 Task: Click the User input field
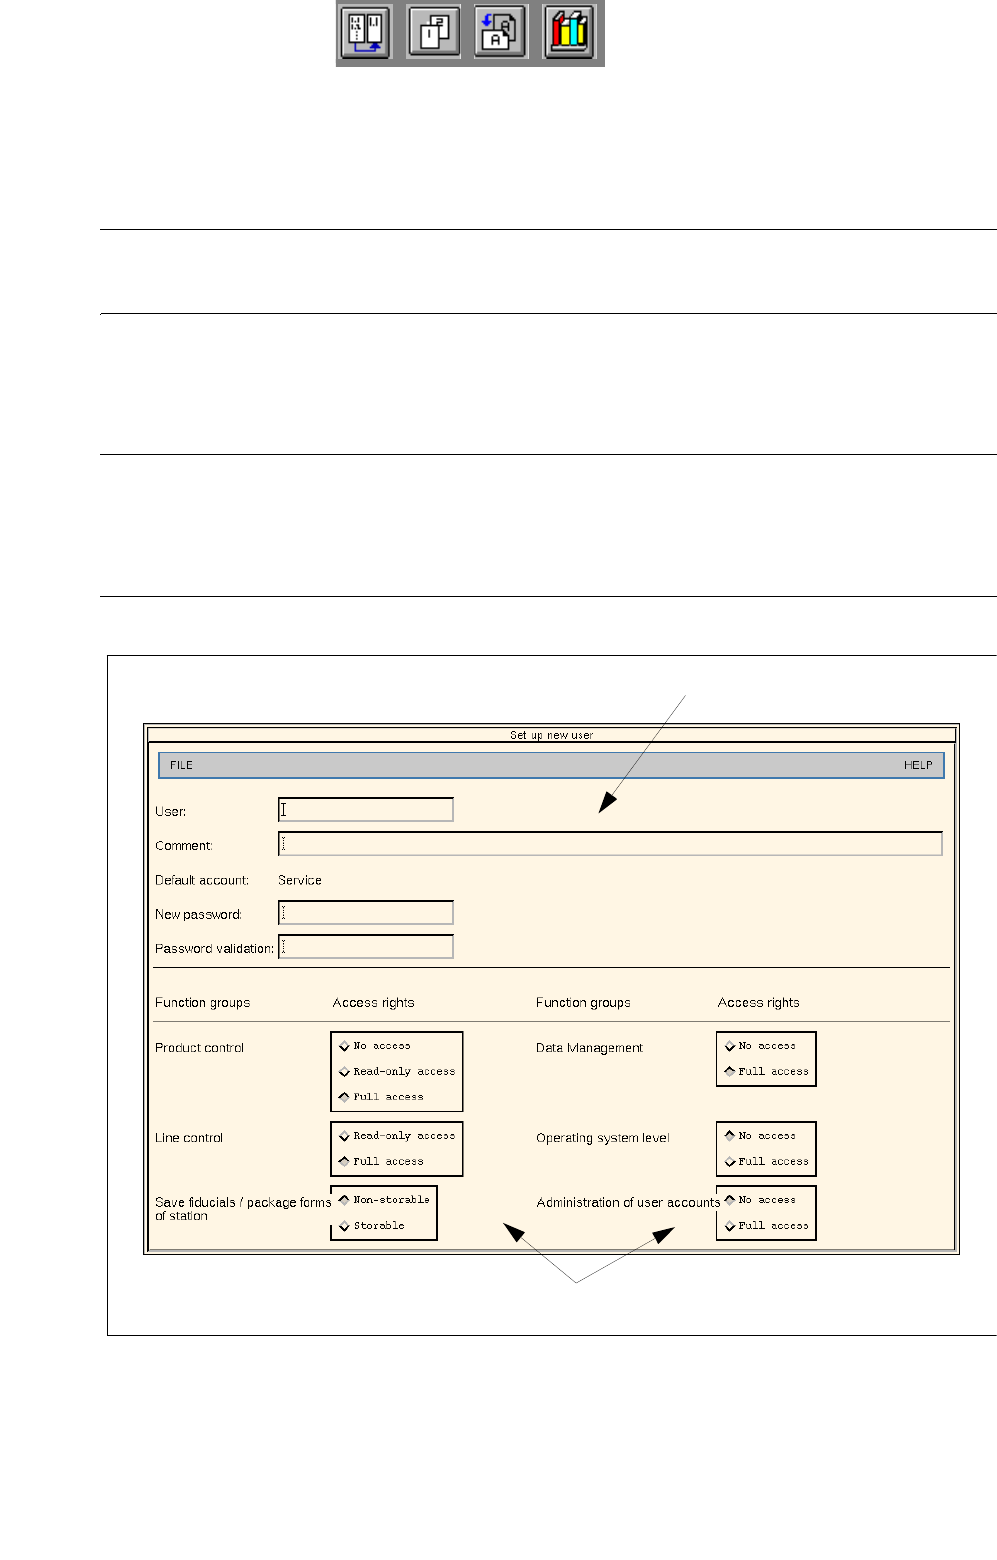[x=366, y=810]
